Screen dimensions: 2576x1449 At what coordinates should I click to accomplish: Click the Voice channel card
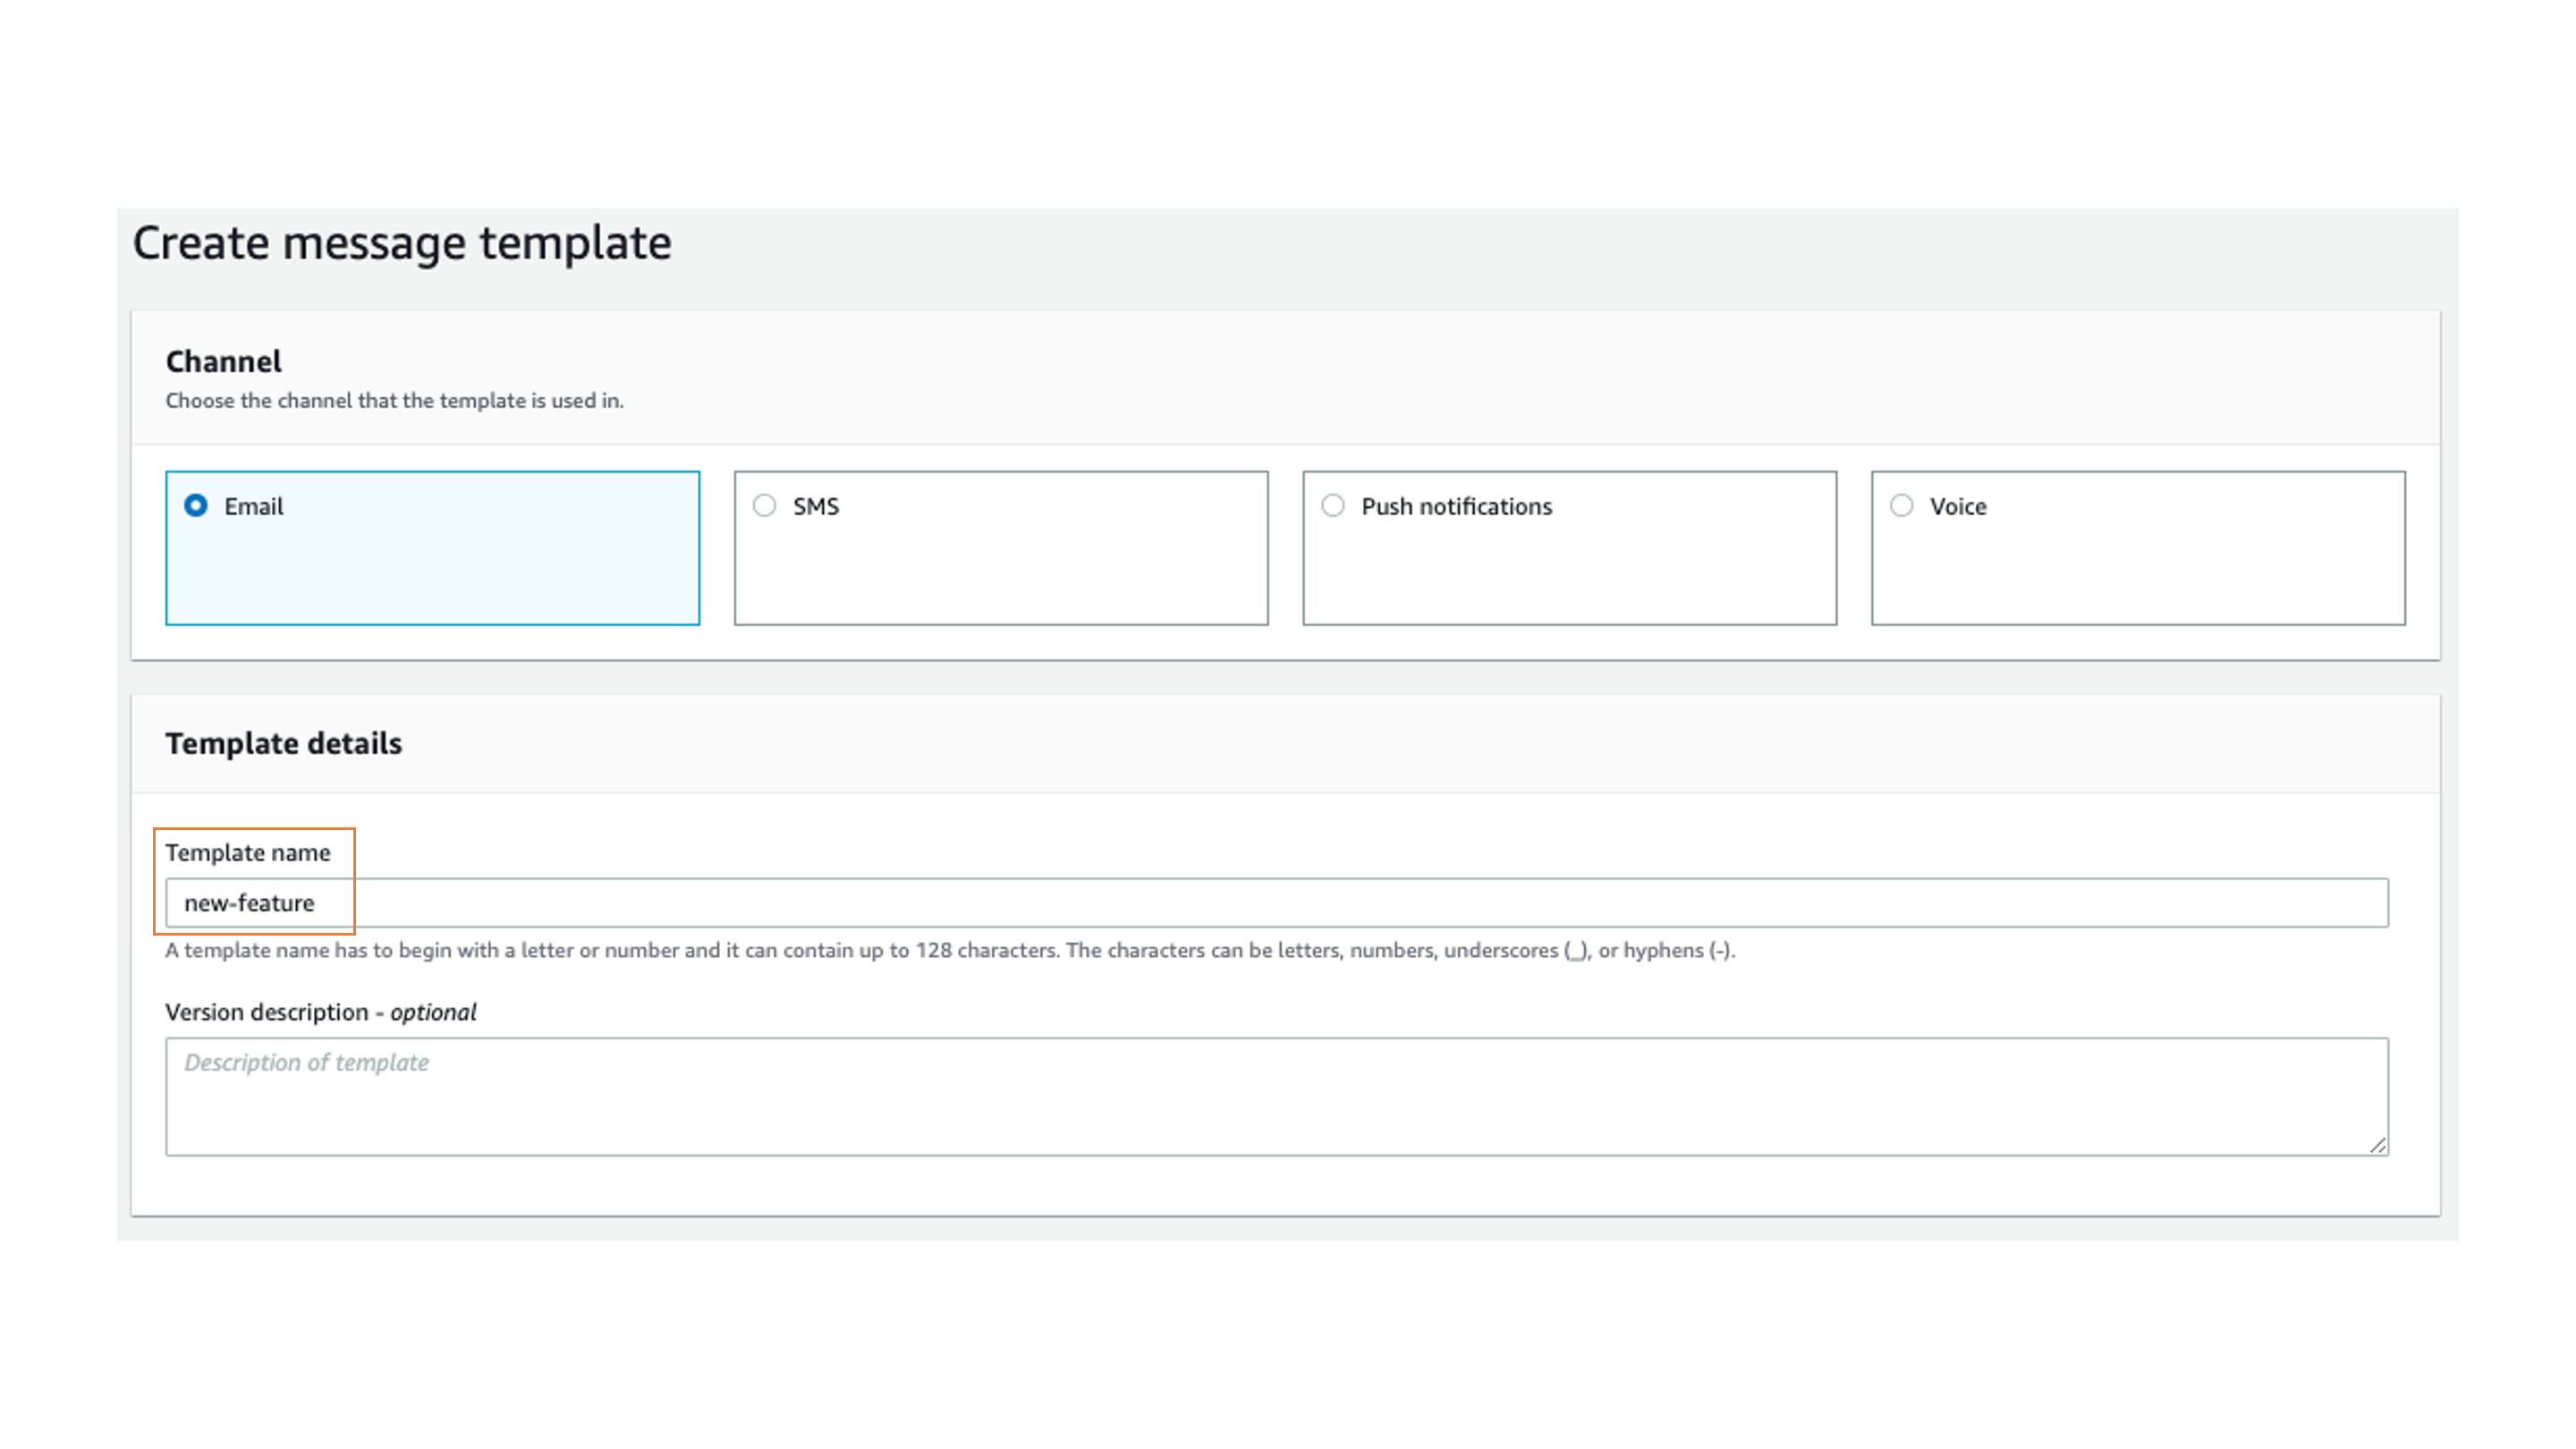2137,548
